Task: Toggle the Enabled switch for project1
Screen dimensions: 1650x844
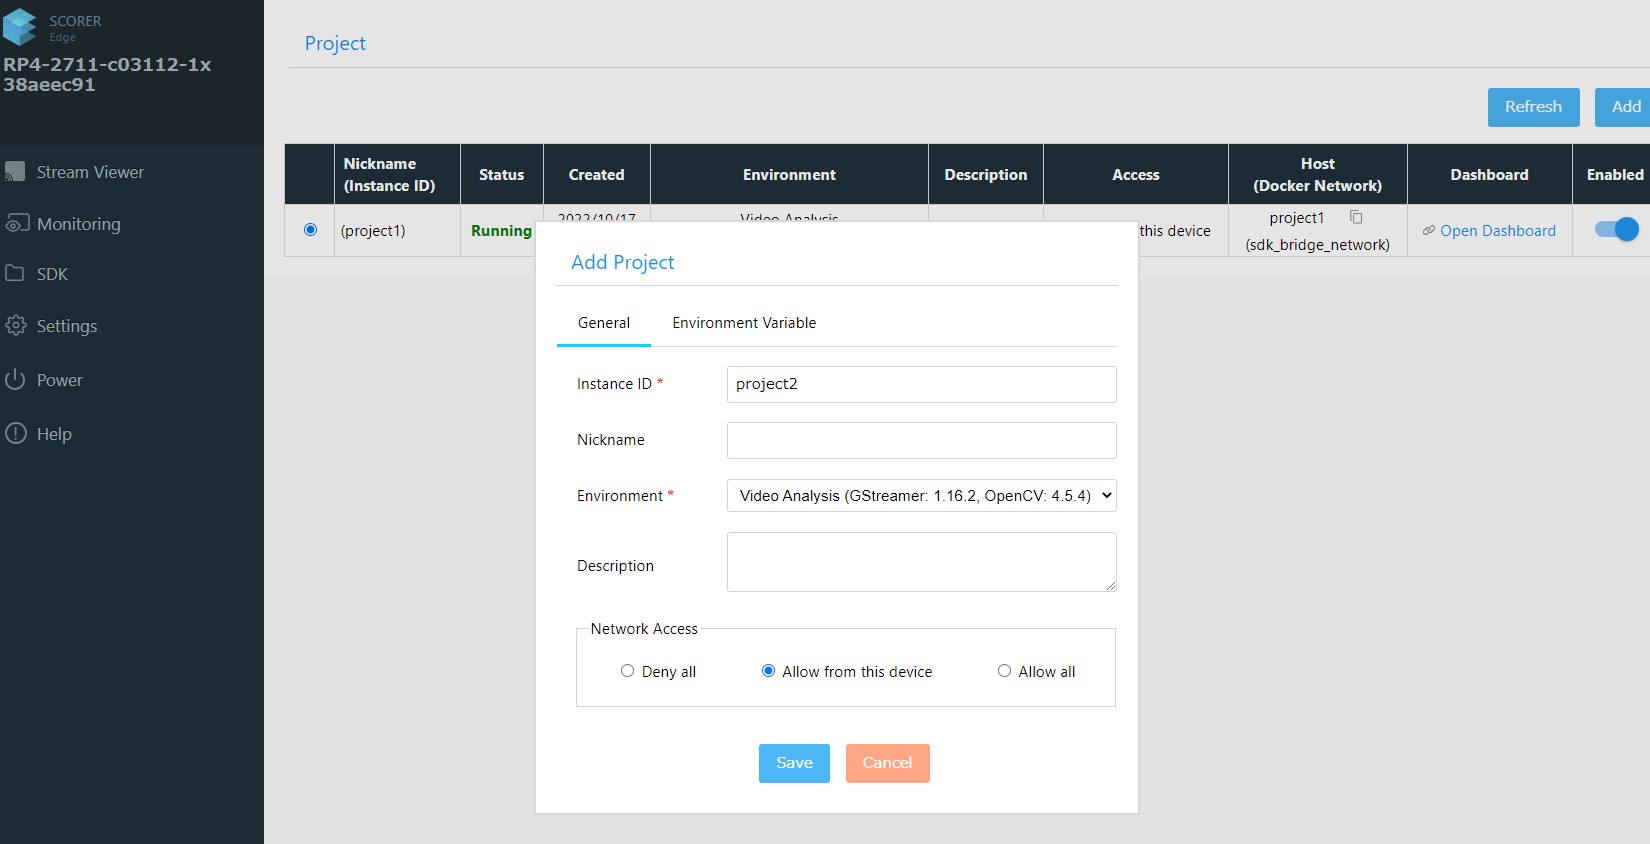Action: pyautogui.click(x=1616, y=229)
